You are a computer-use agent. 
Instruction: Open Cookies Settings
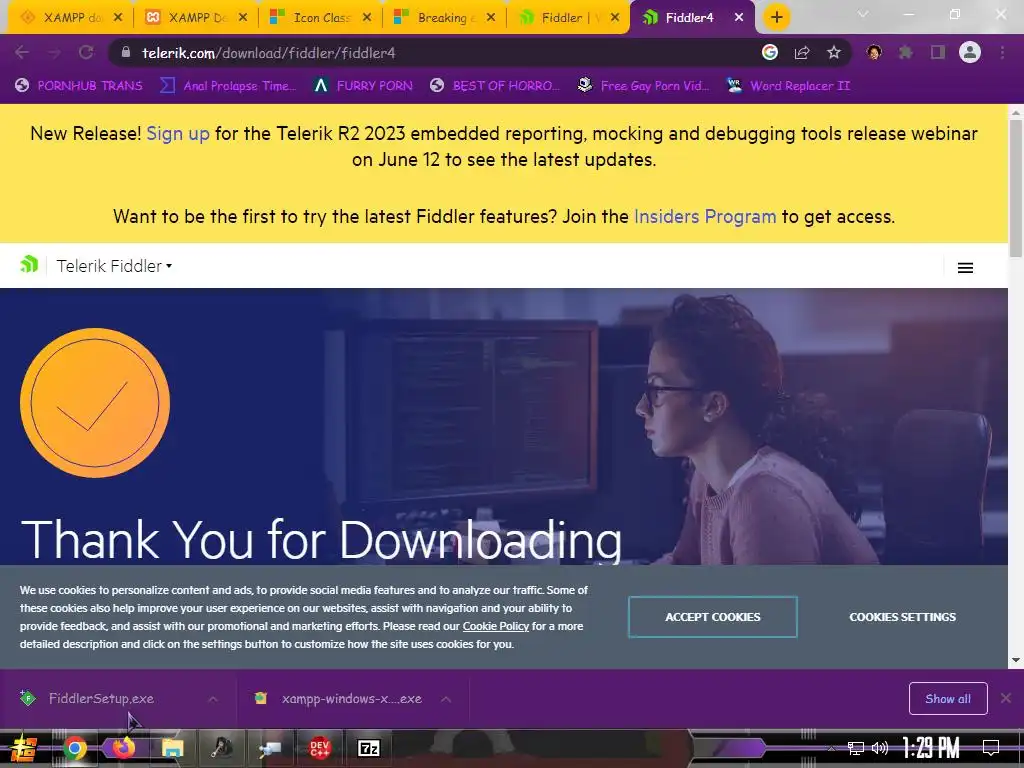tap(903, 616)
